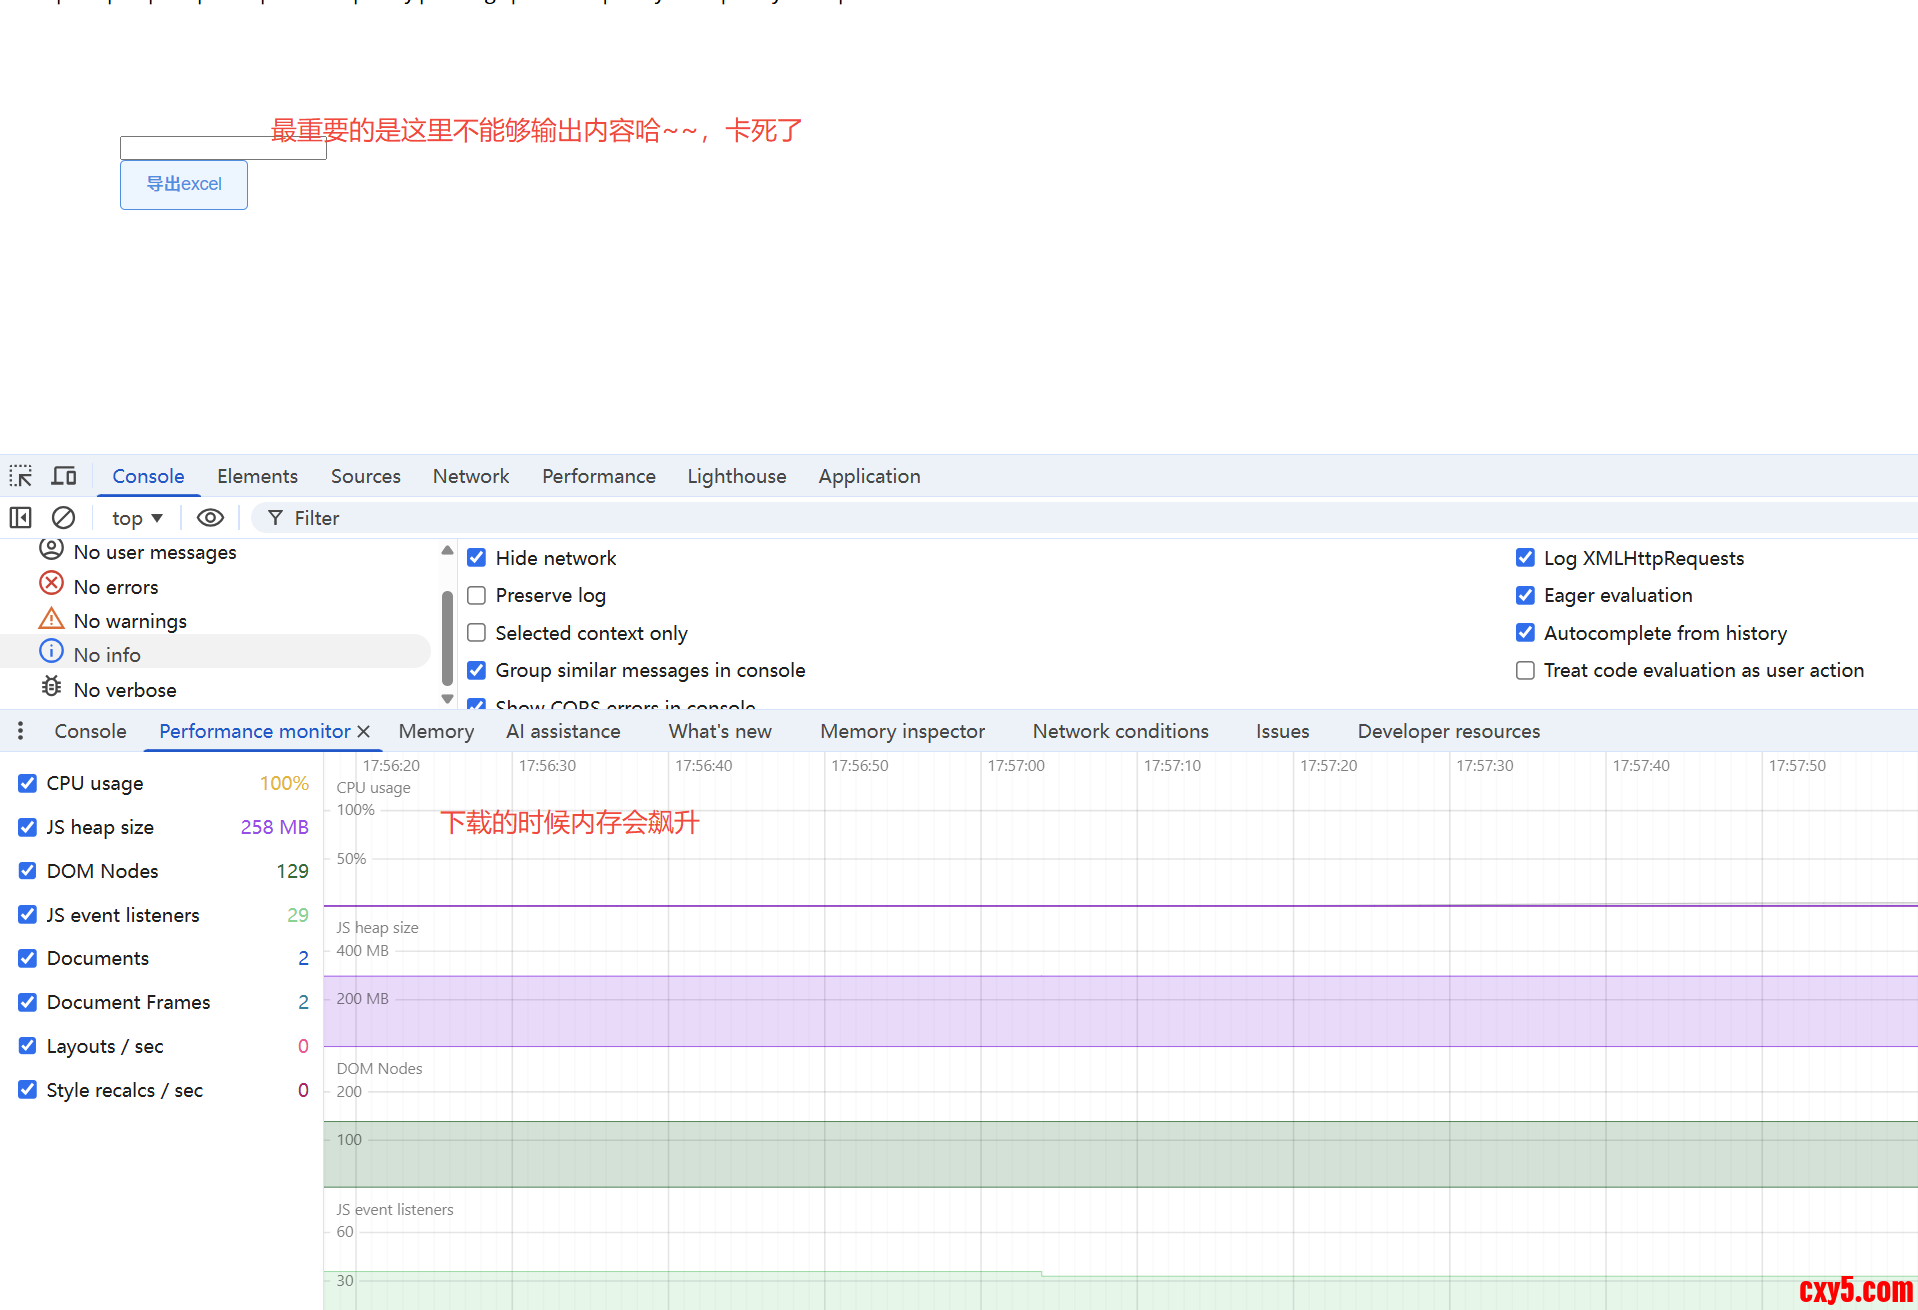Click the 导出excel button
Screen dimensions: 1918x1310
[184, 185]
